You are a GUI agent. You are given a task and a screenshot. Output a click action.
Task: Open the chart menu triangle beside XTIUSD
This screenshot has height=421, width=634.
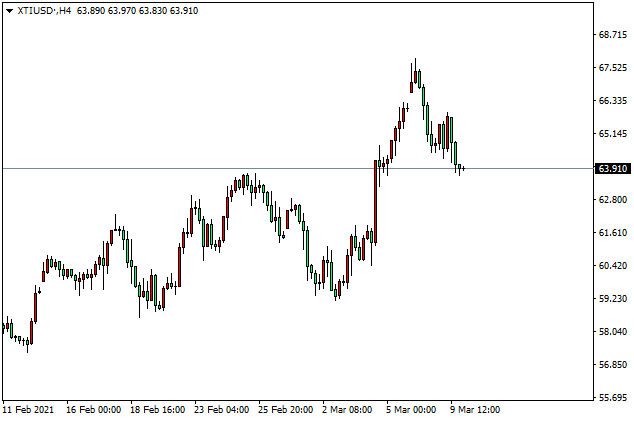9,11
